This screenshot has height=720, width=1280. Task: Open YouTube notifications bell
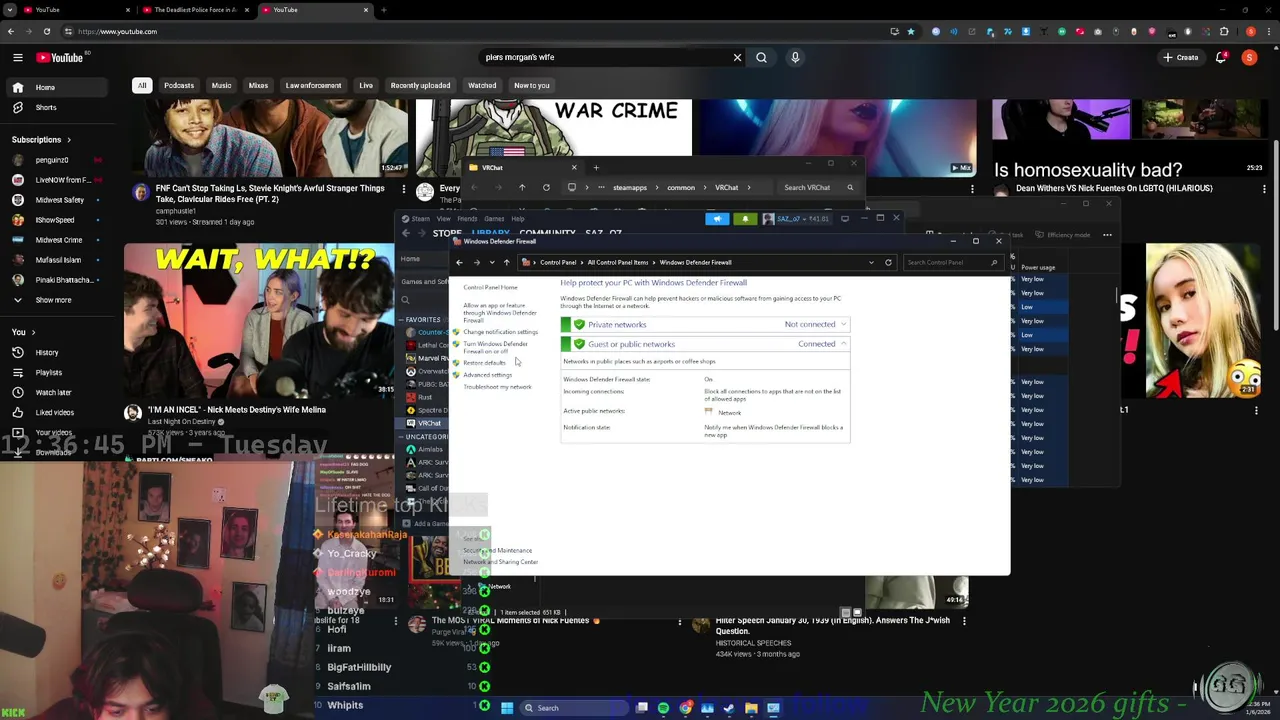point(1221,57)
